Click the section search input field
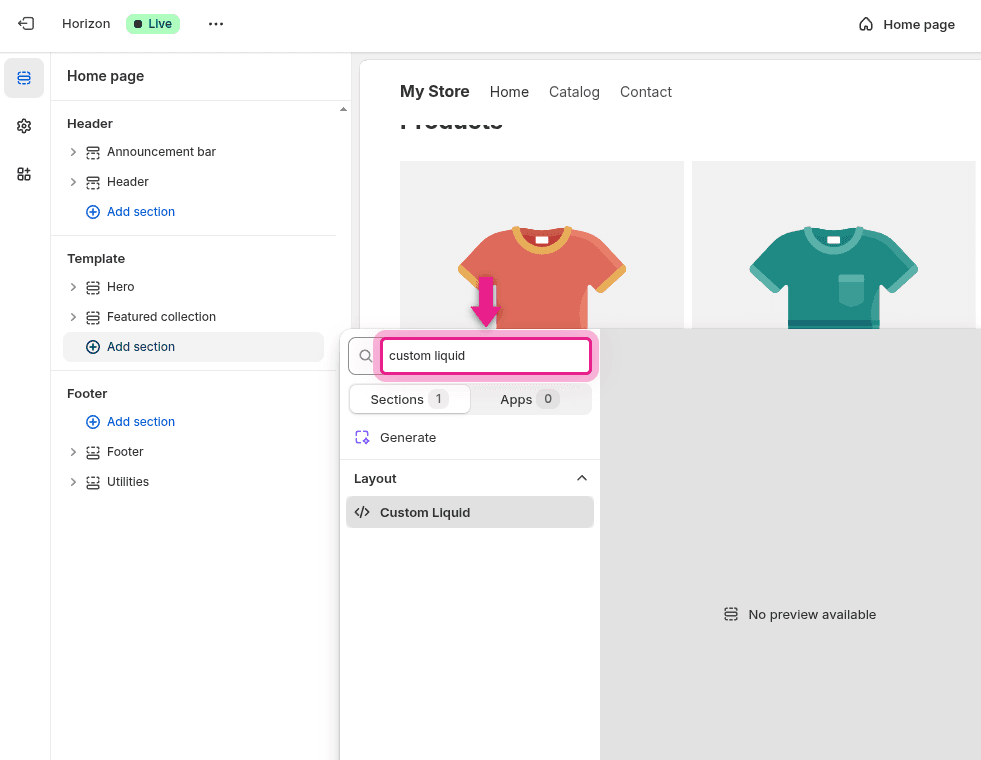981x760 pixels. click(x=486, y=356)
